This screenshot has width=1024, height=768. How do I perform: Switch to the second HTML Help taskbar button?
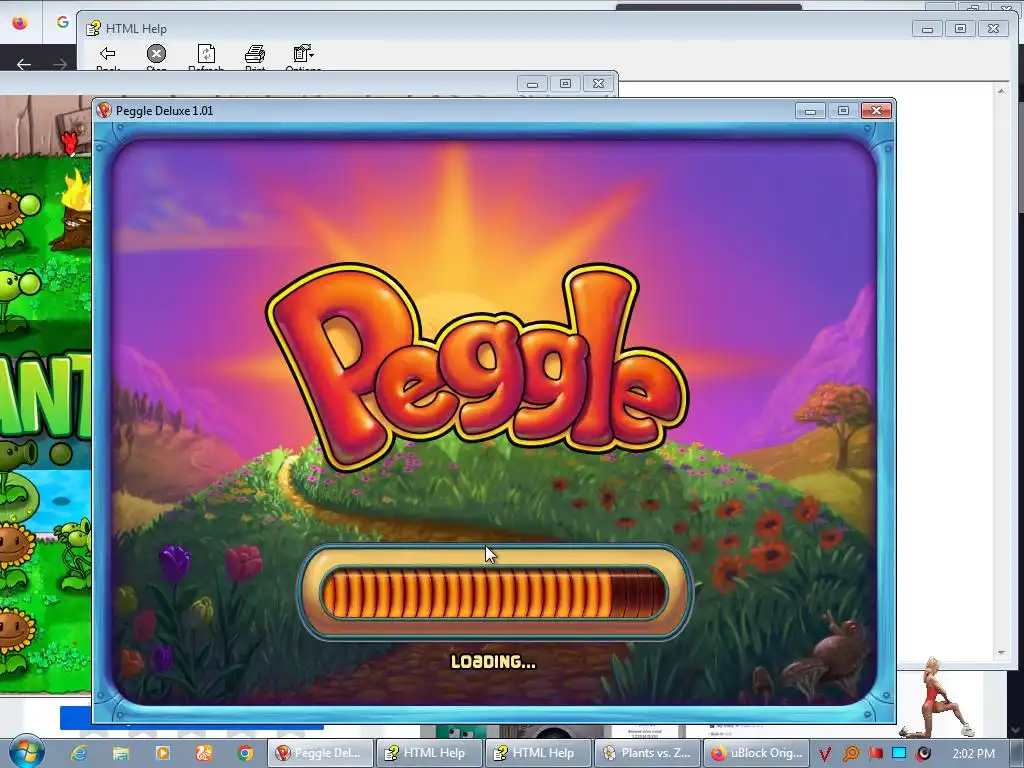coord(538,753)
